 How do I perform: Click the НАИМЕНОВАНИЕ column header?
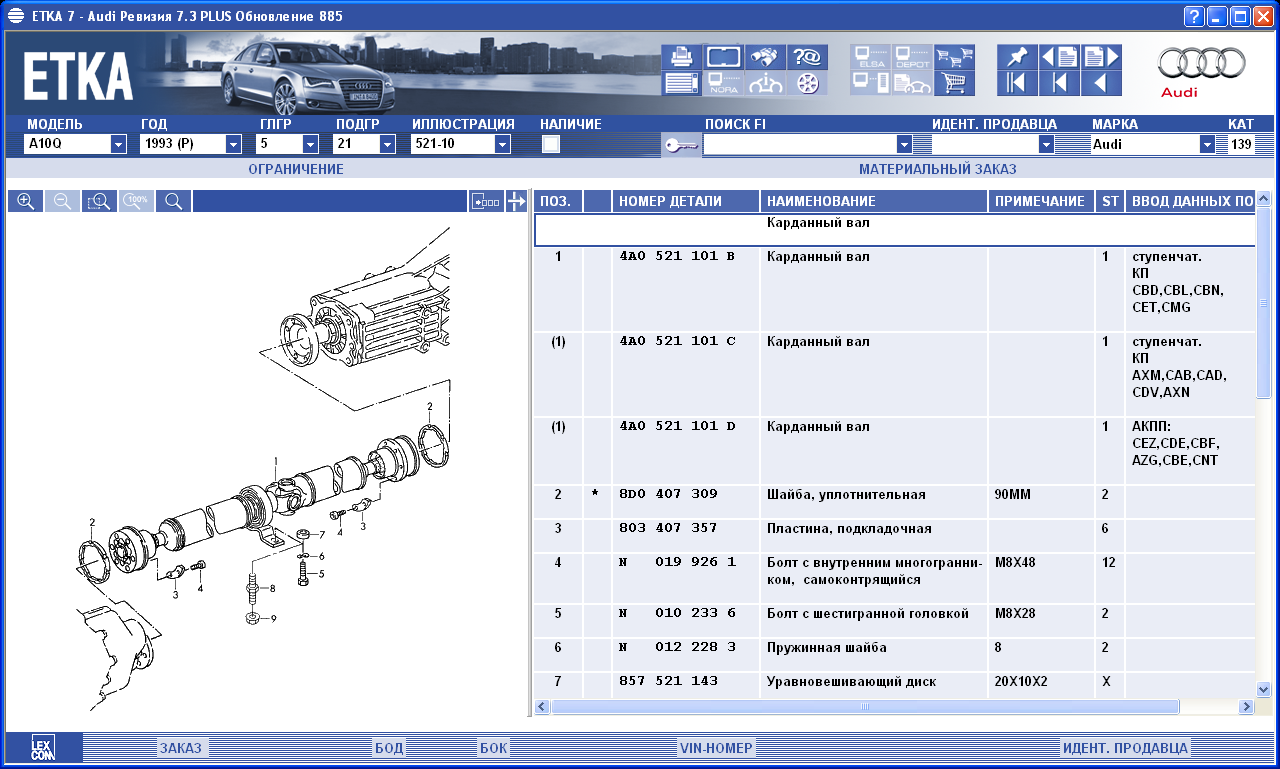874,201
